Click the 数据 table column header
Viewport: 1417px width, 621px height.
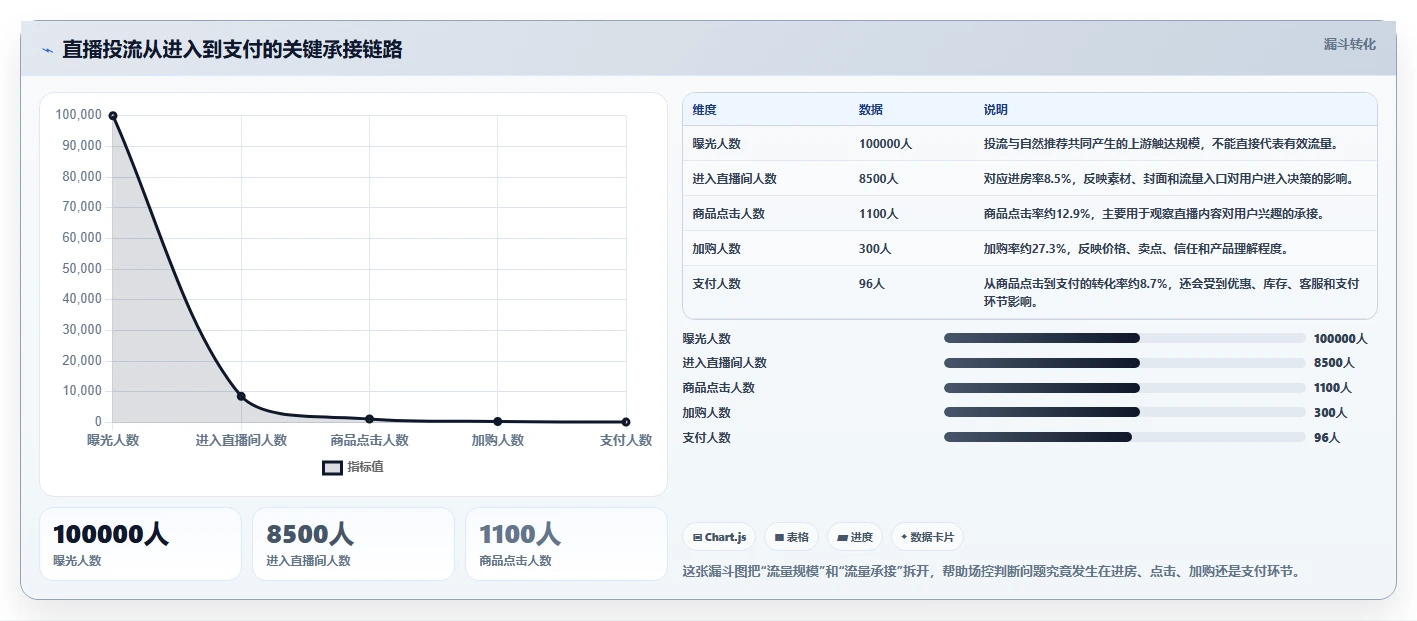coord(871,110)
